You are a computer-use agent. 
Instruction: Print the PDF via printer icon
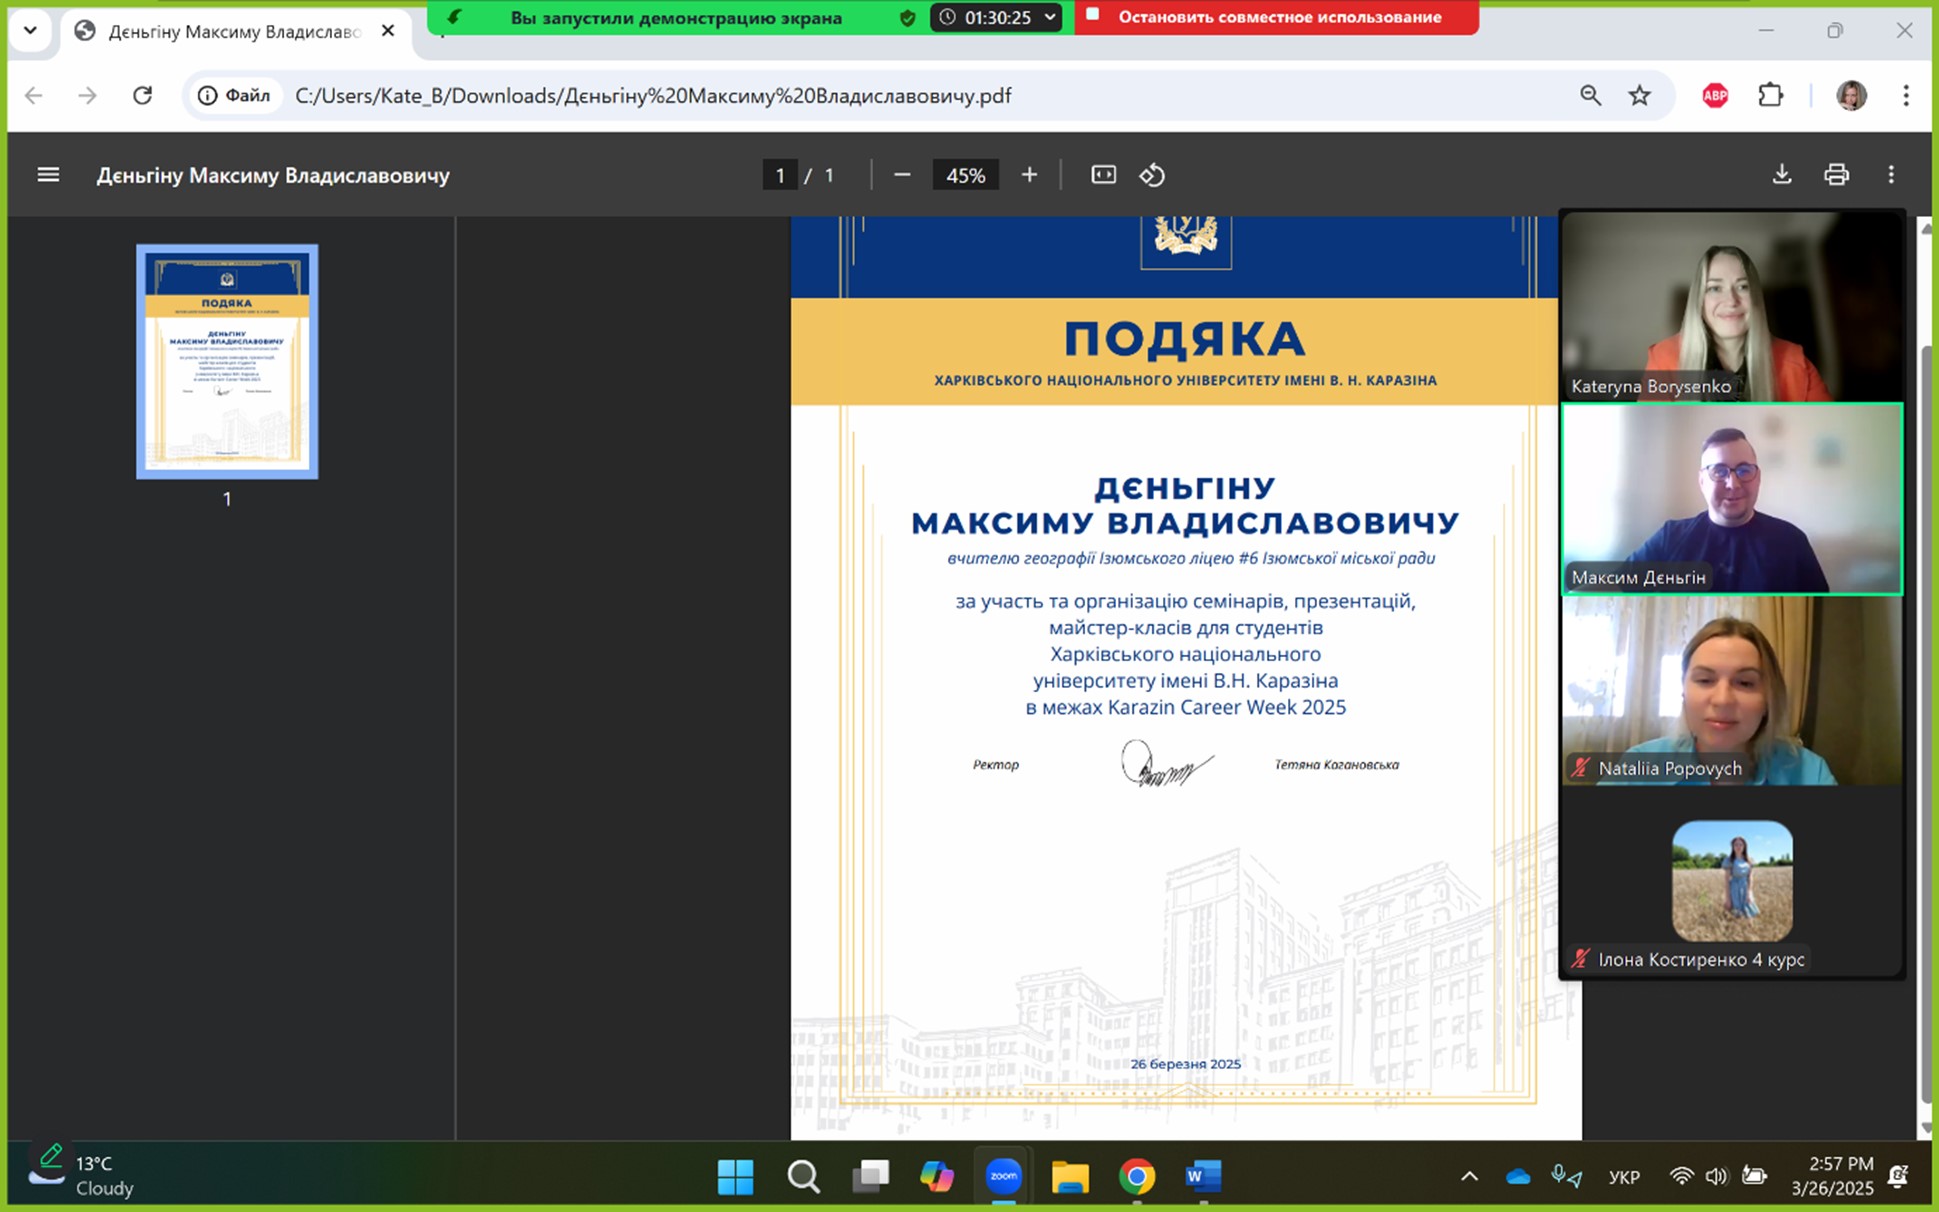(x=1836, y=175)
